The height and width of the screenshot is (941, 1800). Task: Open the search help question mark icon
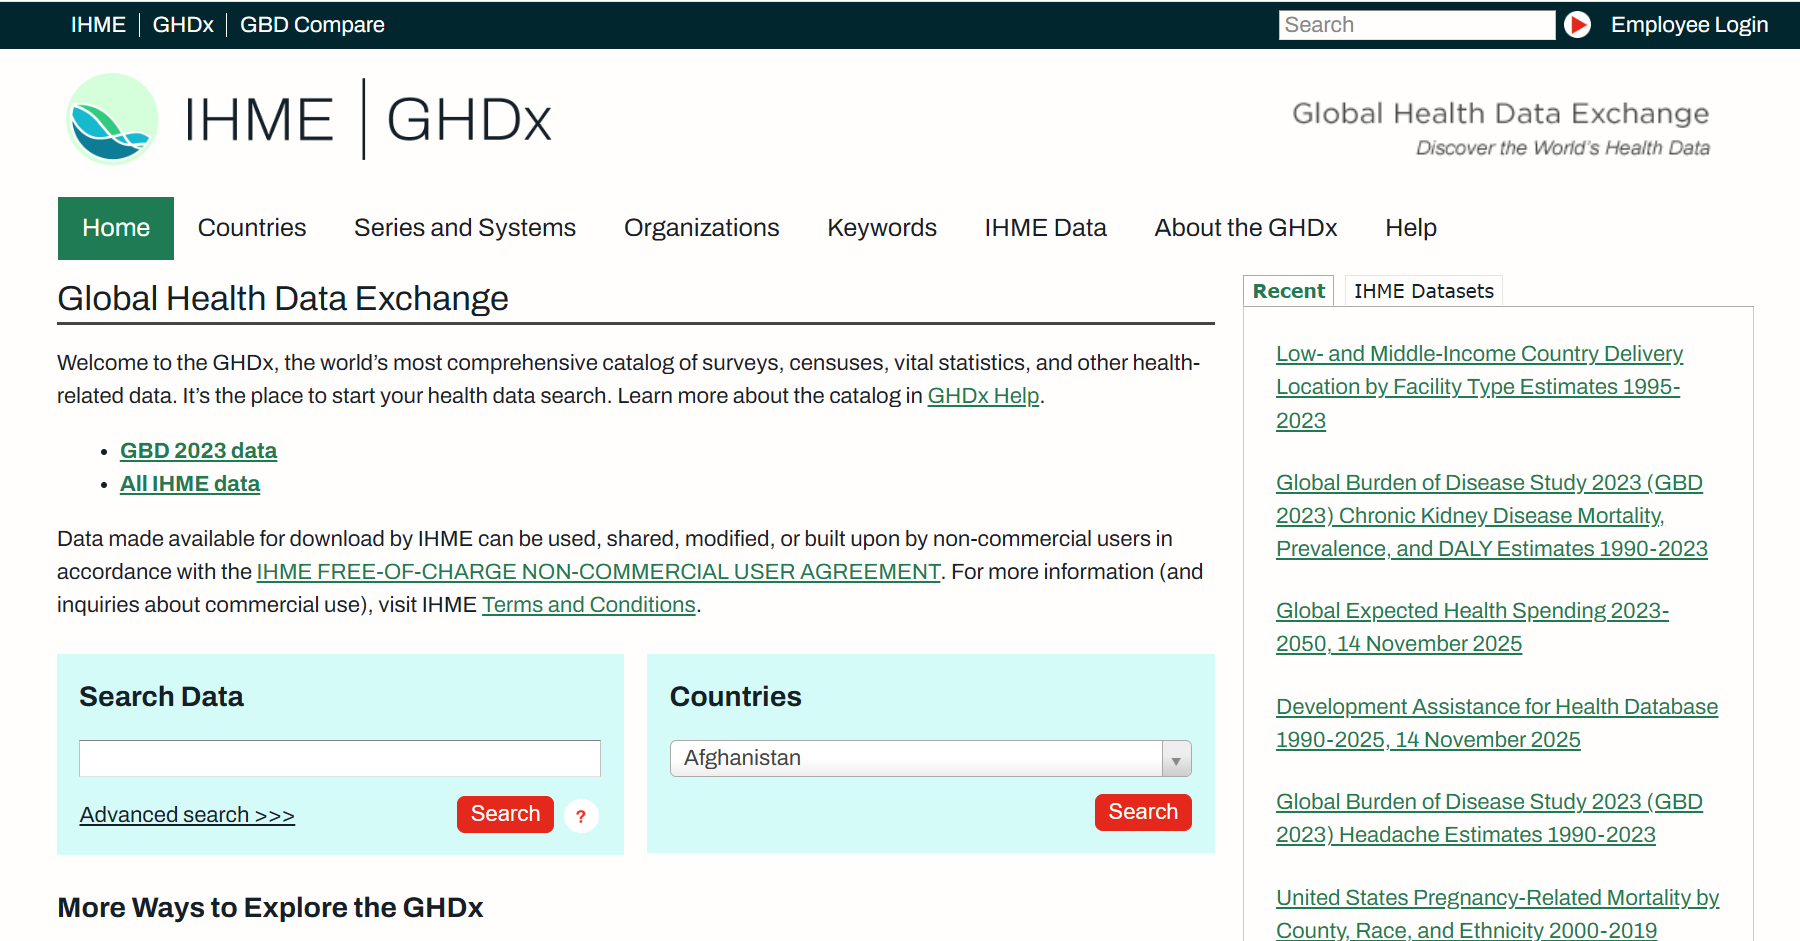click(x=581, y=816)
